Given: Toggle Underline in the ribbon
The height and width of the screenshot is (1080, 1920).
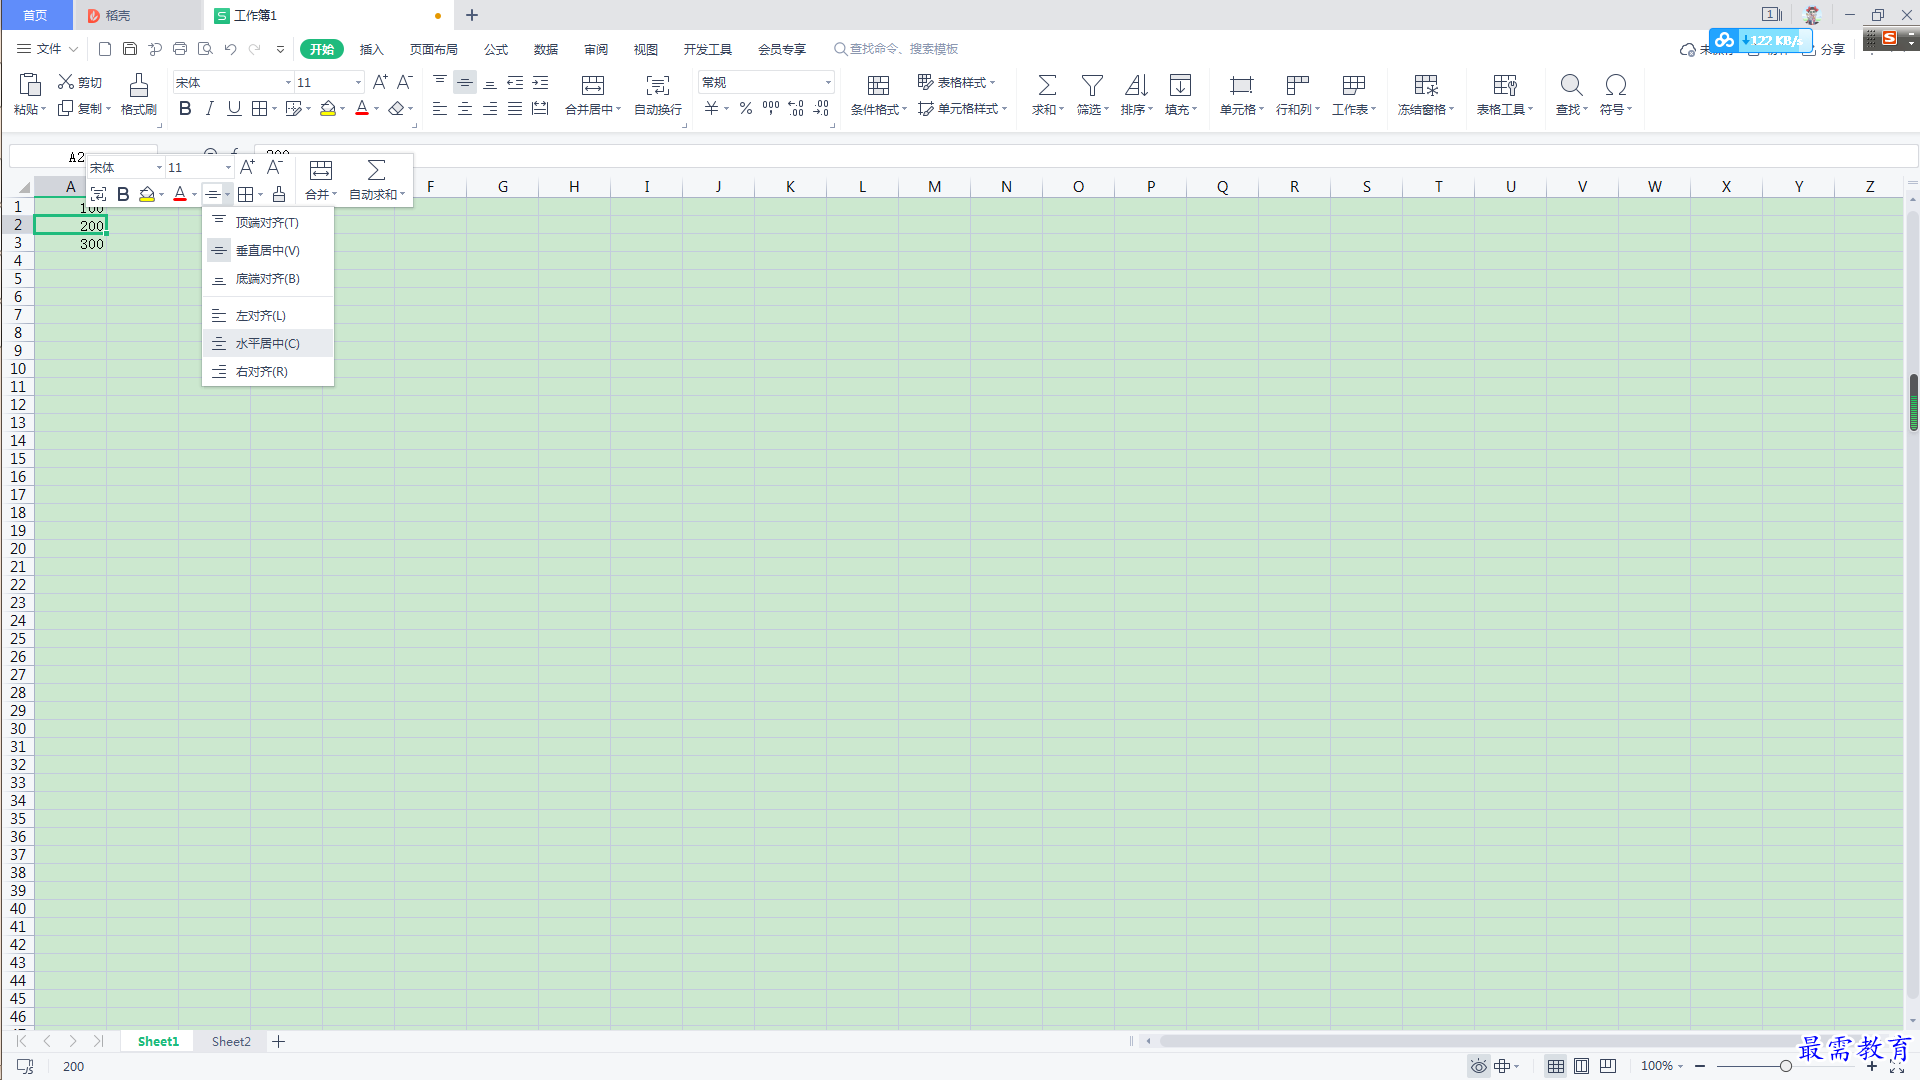Looking at the screenshot, I should click(234, 108).
